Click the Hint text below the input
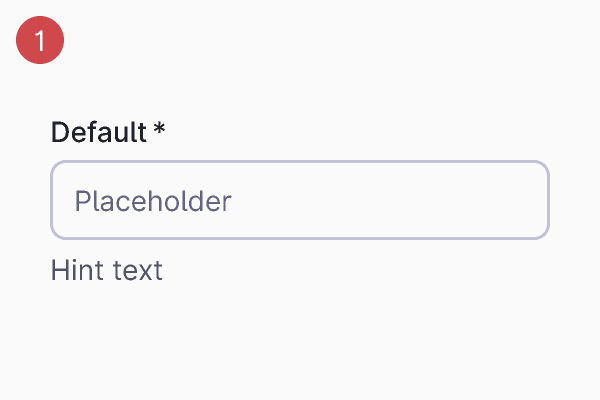The height and width of the screenshot is (400, 600). point(106,270)
